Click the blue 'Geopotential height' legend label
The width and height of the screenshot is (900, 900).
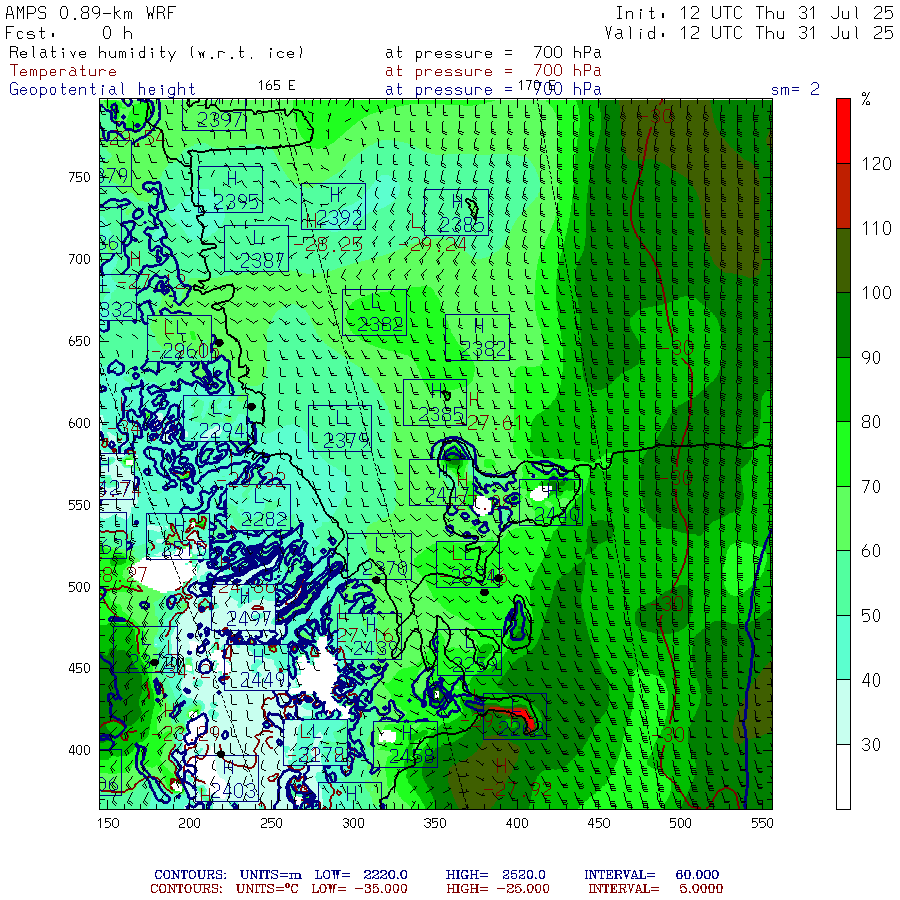click(x=102, y=90)
